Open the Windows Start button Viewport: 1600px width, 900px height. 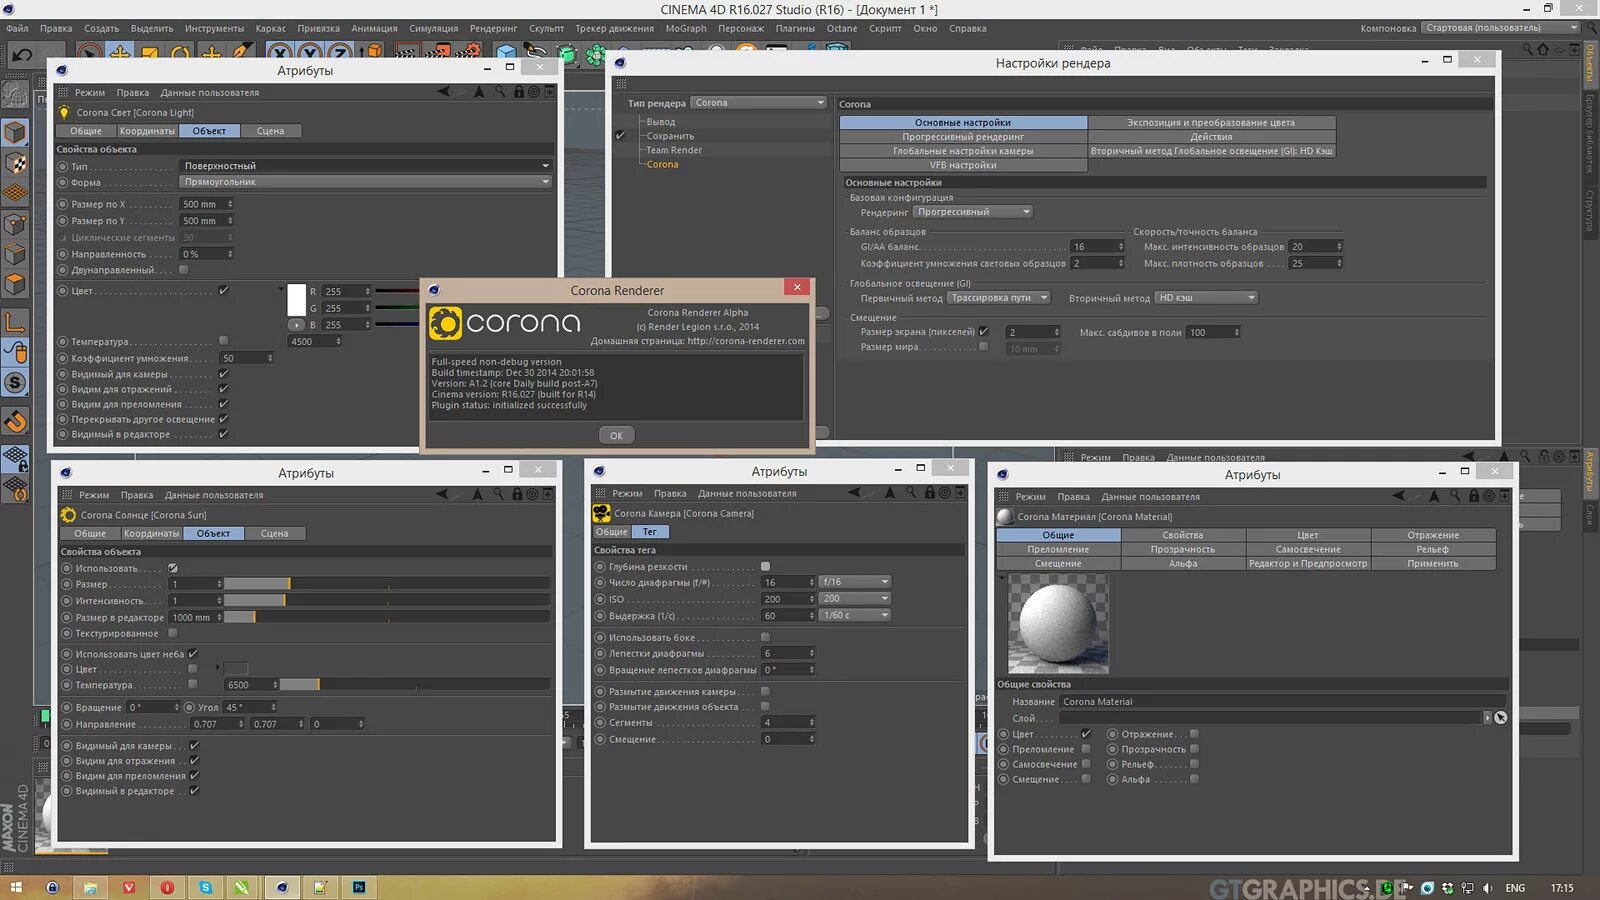[16, 887]
